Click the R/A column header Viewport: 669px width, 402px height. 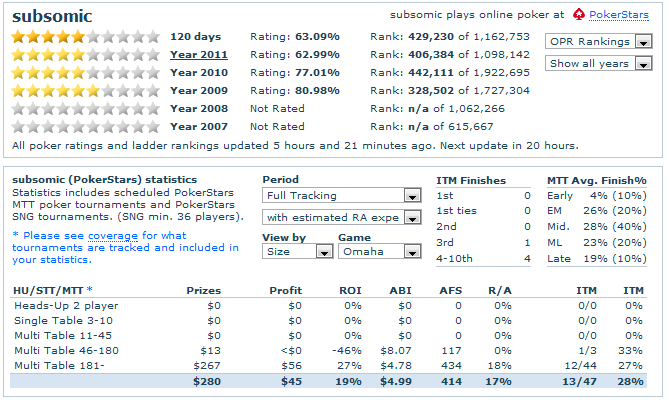[x=500, y=291]
